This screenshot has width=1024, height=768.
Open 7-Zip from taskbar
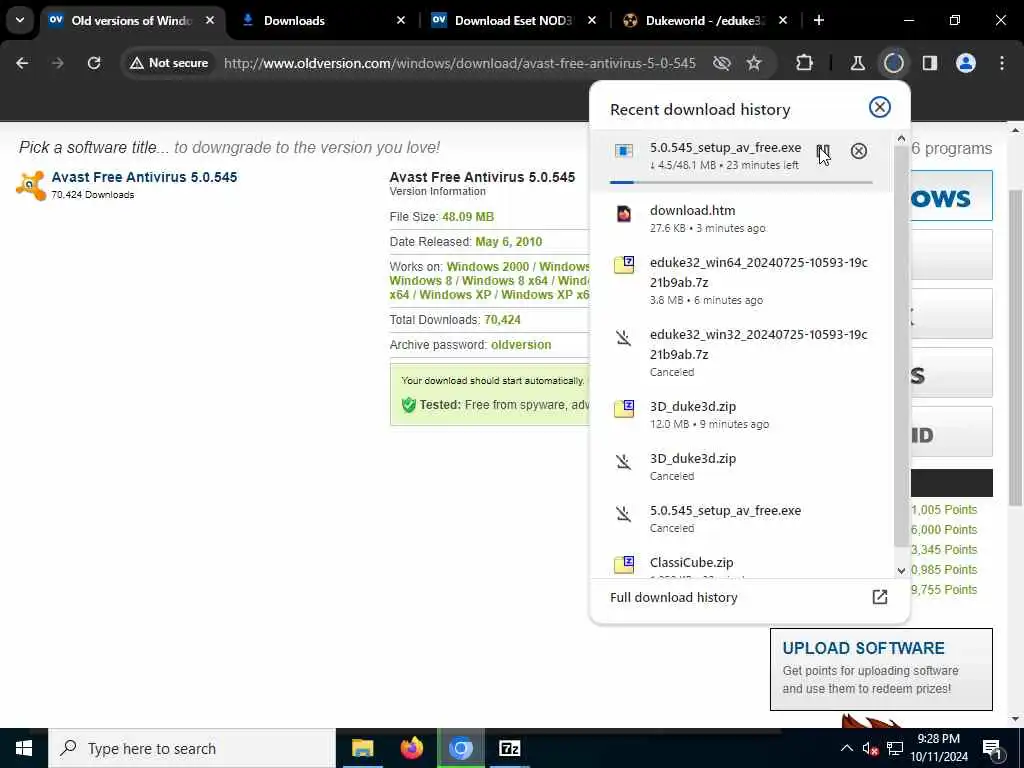pyautogui.click(x=509, y=748)
